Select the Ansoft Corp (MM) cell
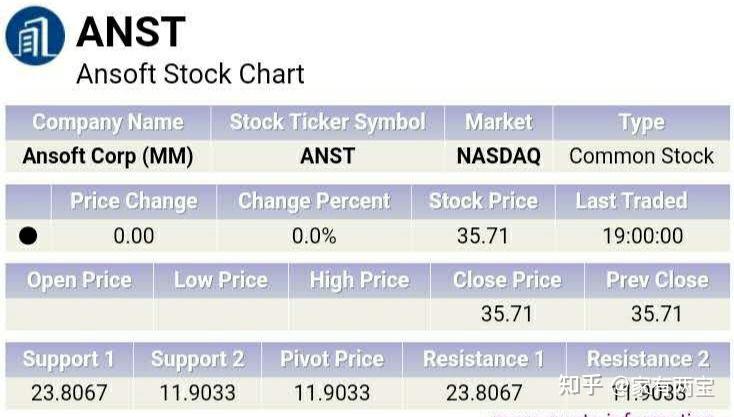This screenshot has height=417, width=734. [108, 156]
